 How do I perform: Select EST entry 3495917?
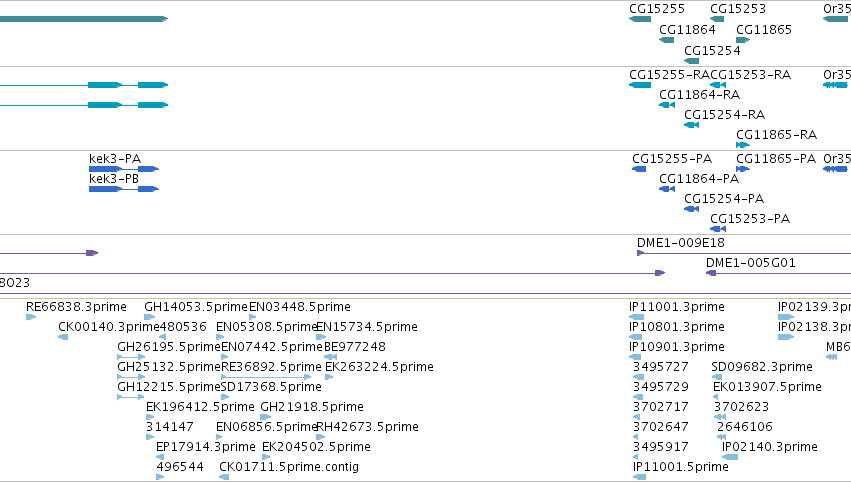(661, 447)
